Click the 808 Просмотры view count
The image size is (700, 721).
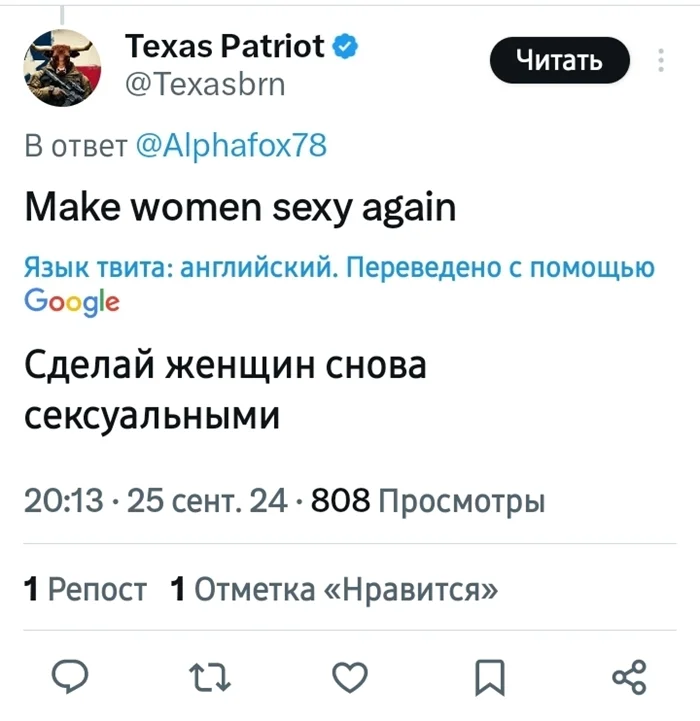428,500
